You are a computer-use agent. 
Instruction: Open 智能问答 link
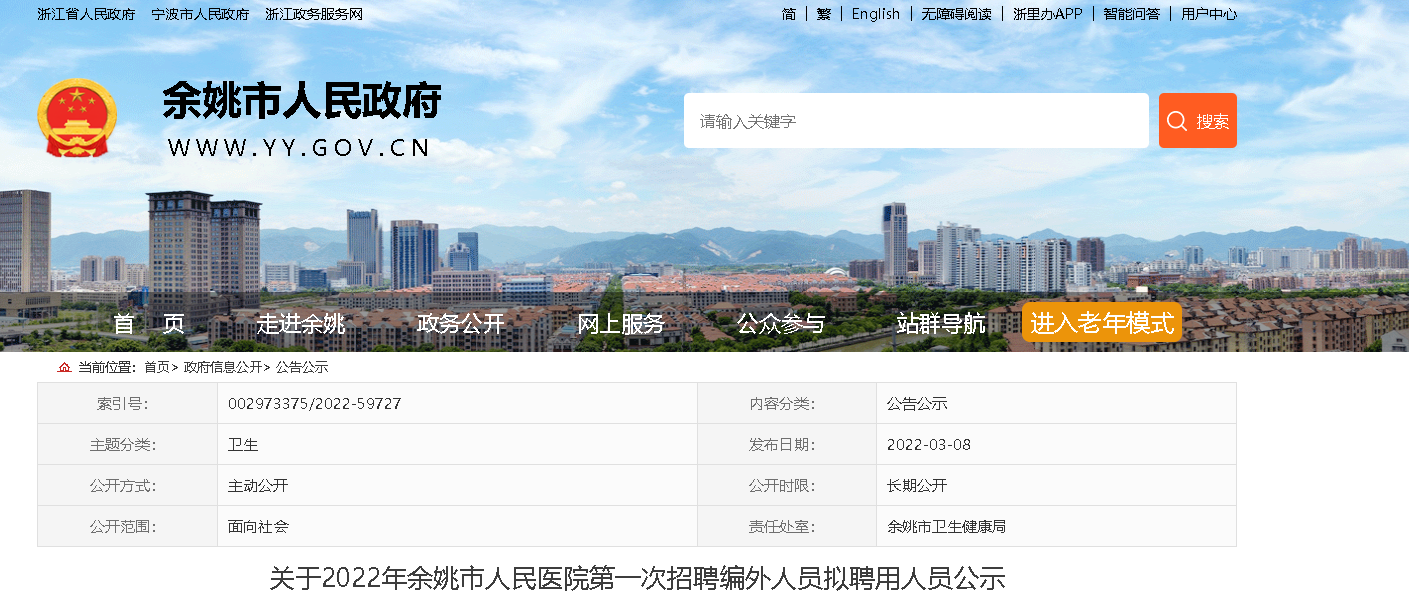point(1132,14)
